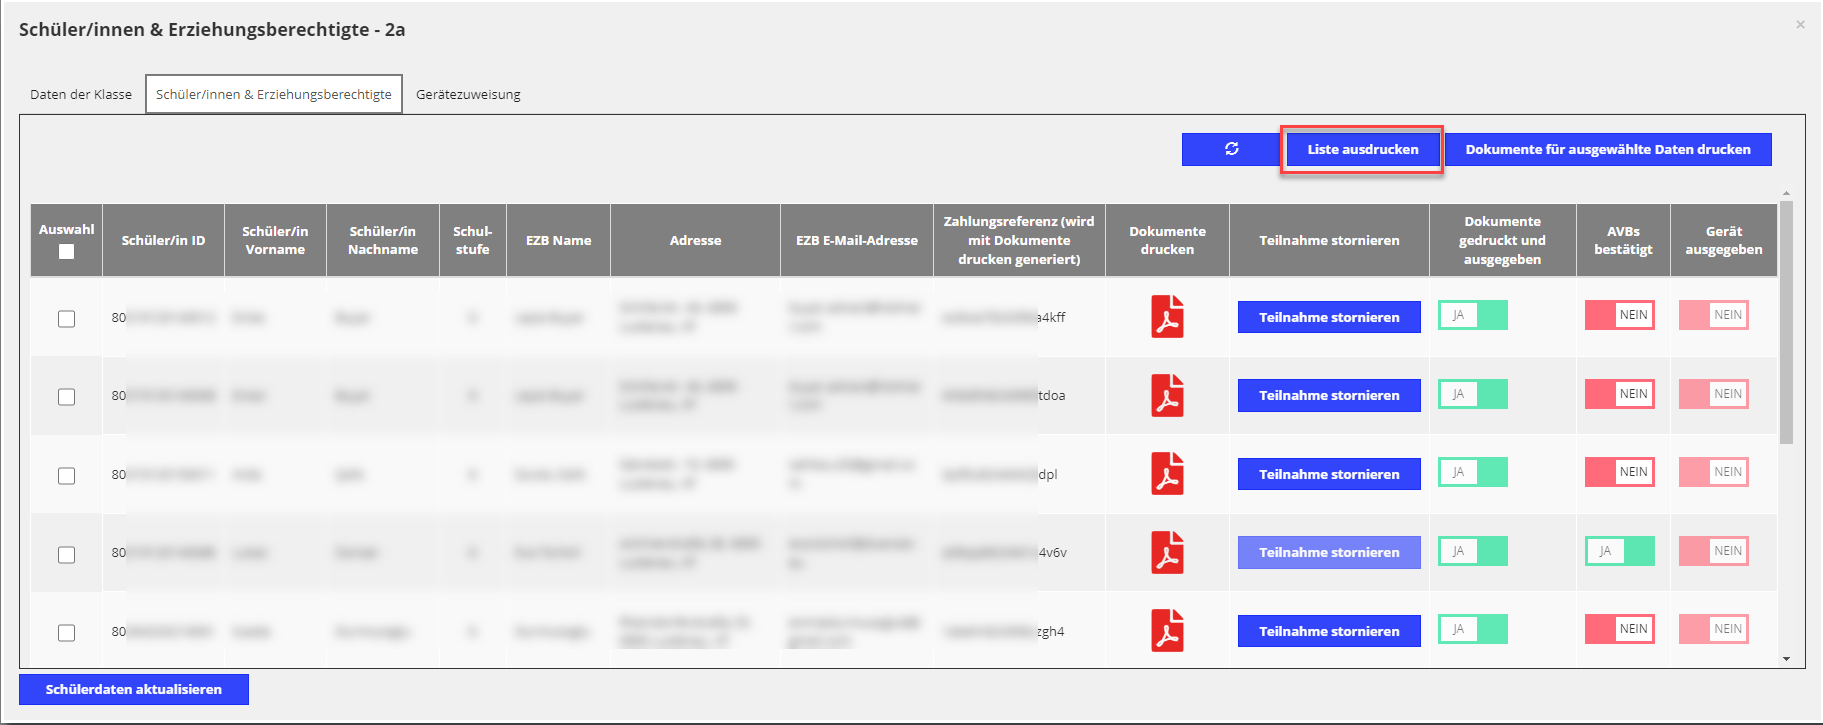Image resolution: width=1823 pixels, height=725 pixels.
Task: Toggle AVBs bestätigt switch in first row
Action: click(x=1619, y=315)
